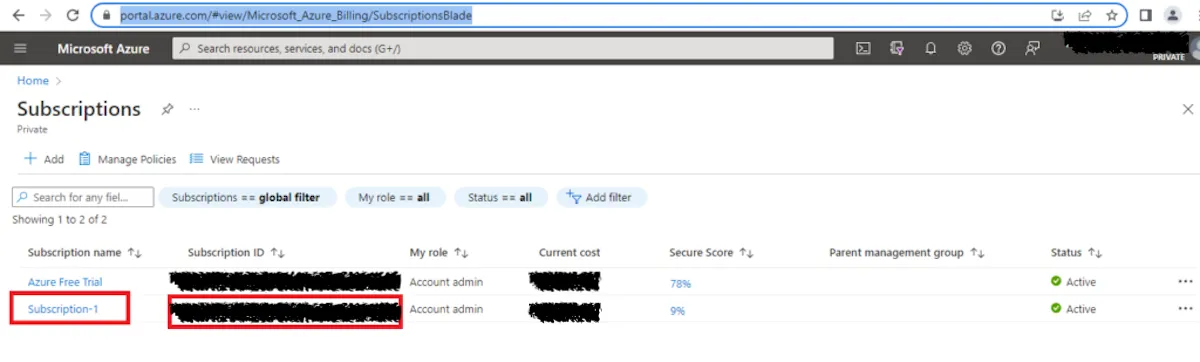
Task: Pin the Subscriptions blade to the dashboard
Action: coord(168,108)
